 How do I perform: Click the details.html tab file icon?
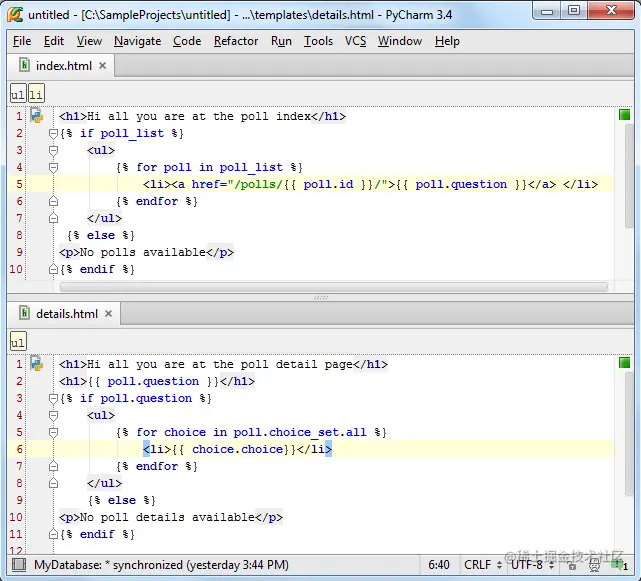[25, 313]
